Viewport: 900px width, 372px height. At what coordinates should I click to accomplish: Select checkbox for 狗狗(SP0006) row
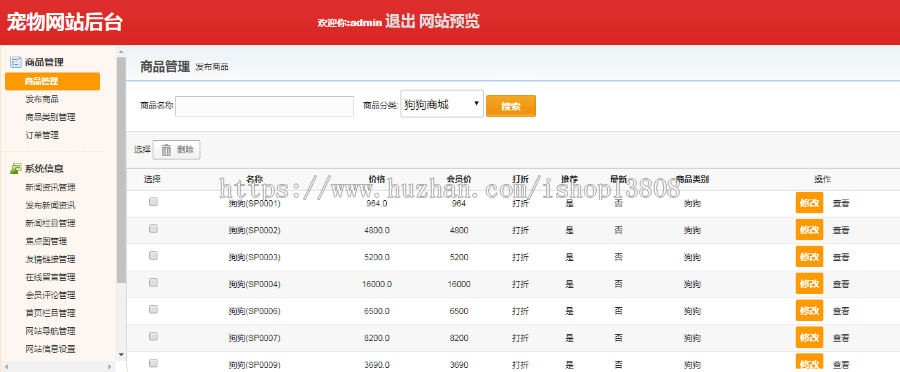pyautogui.click(x=153, y=309)
